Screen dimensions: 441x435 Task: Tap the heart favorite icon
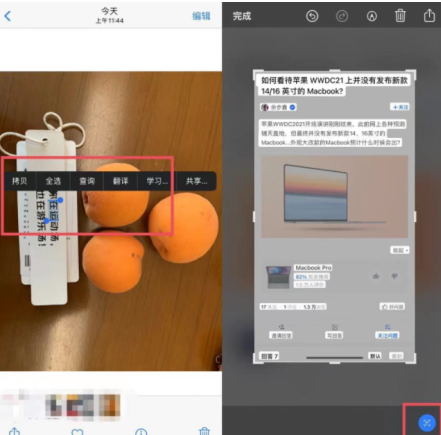pyautogui.click(x=77, y=432)
